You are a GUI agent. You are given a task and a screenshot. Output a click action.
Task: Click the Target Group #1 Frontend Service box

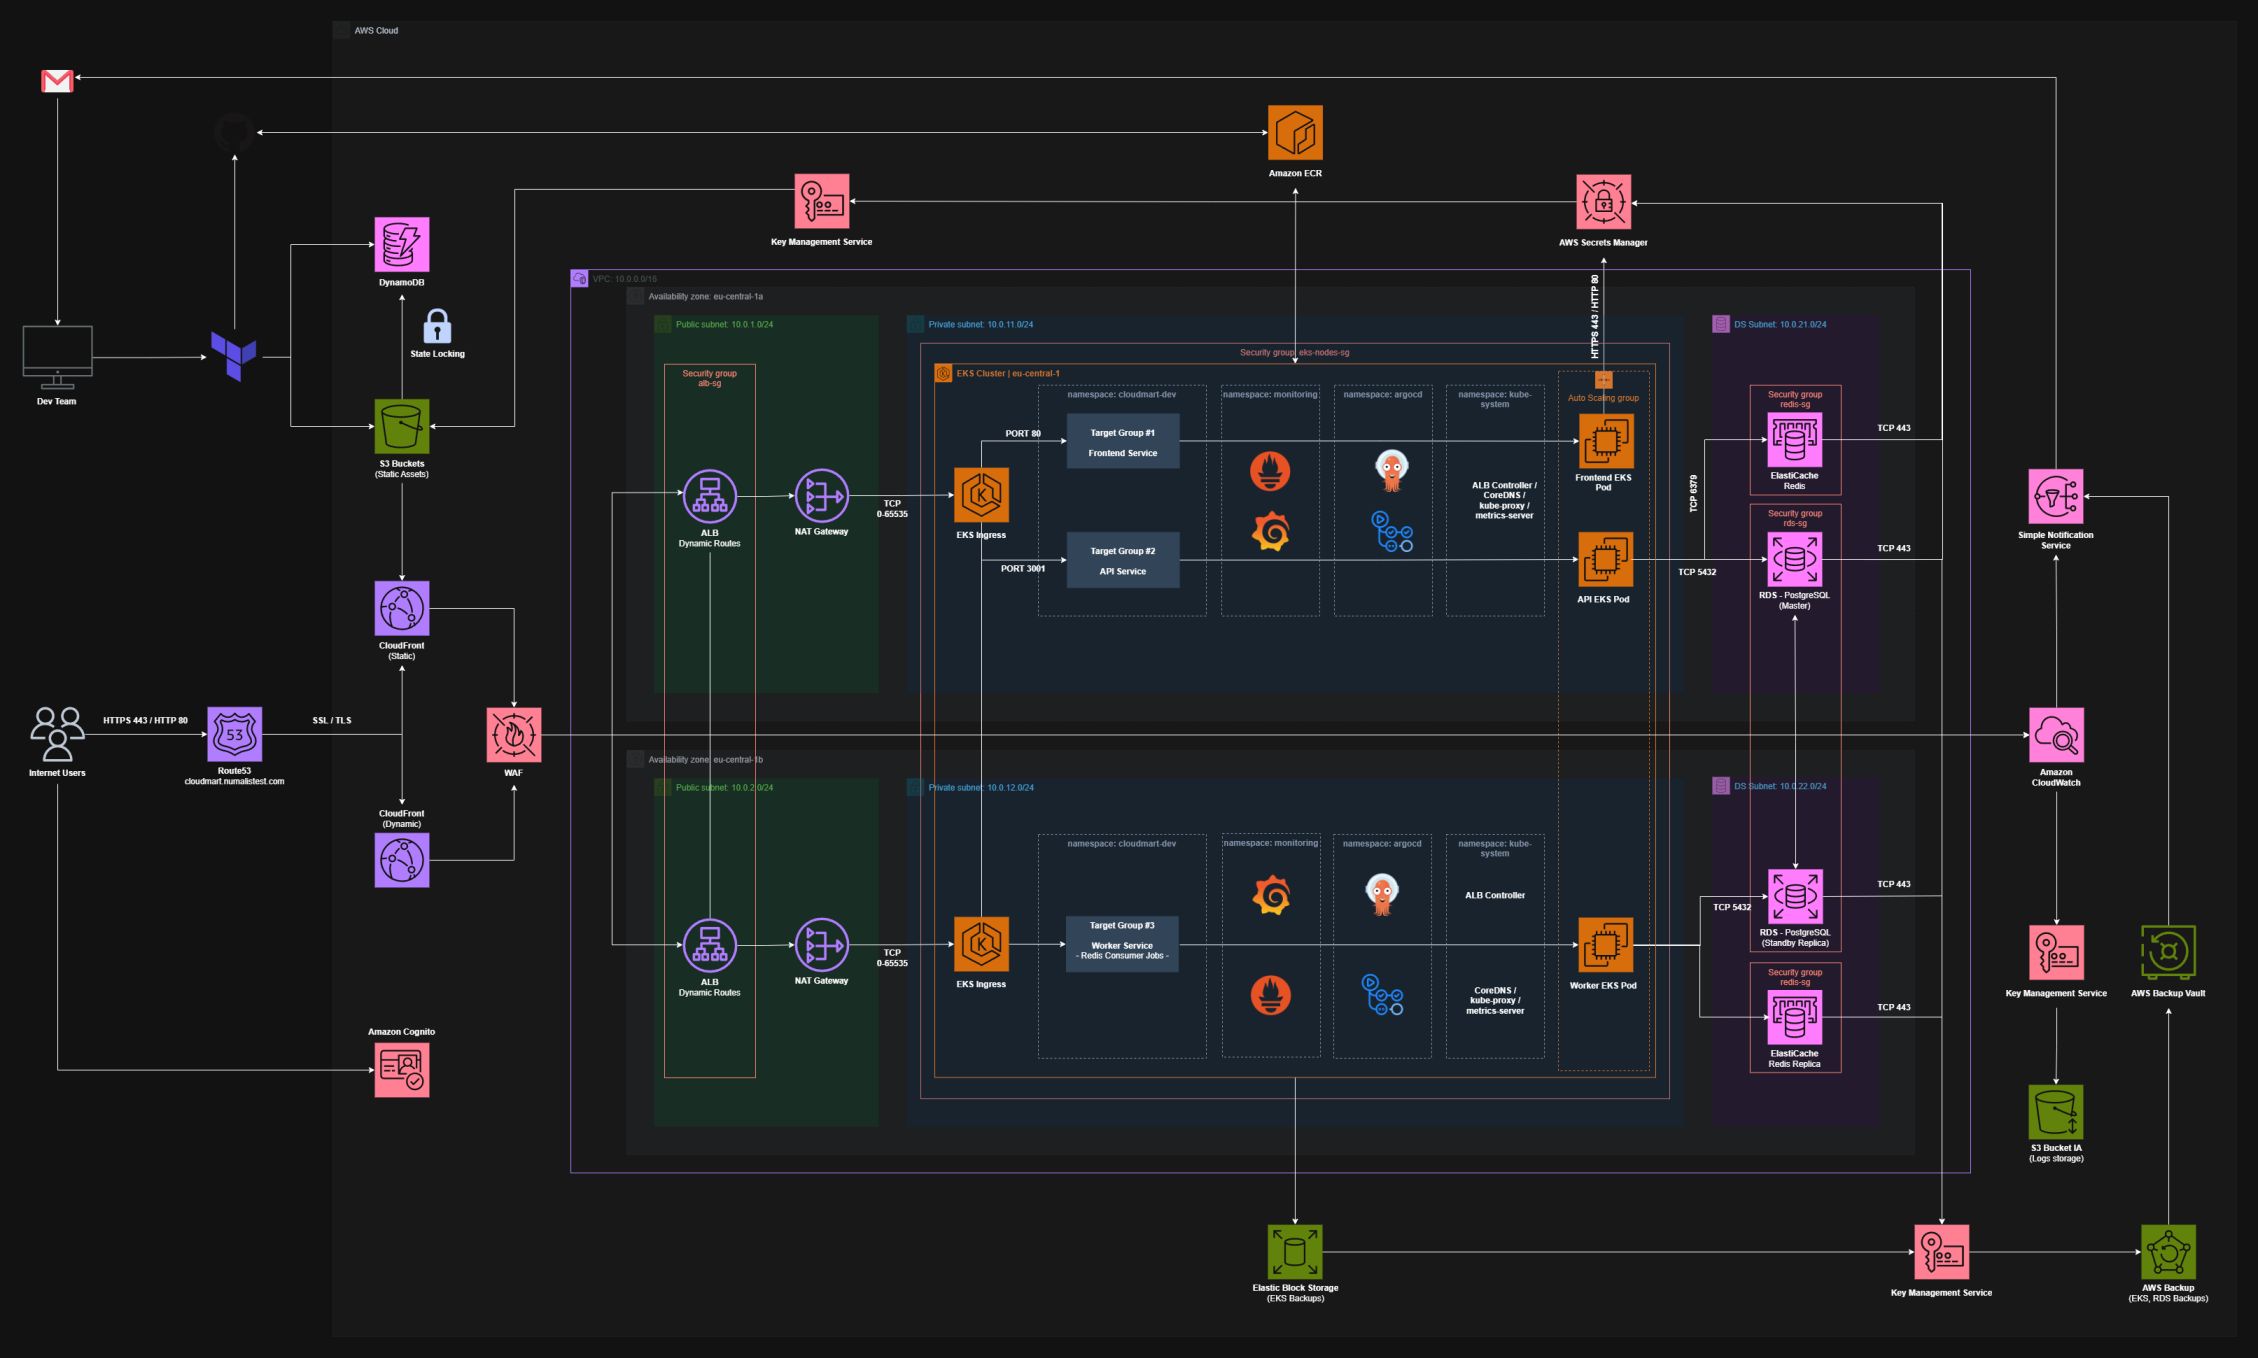1122,441
